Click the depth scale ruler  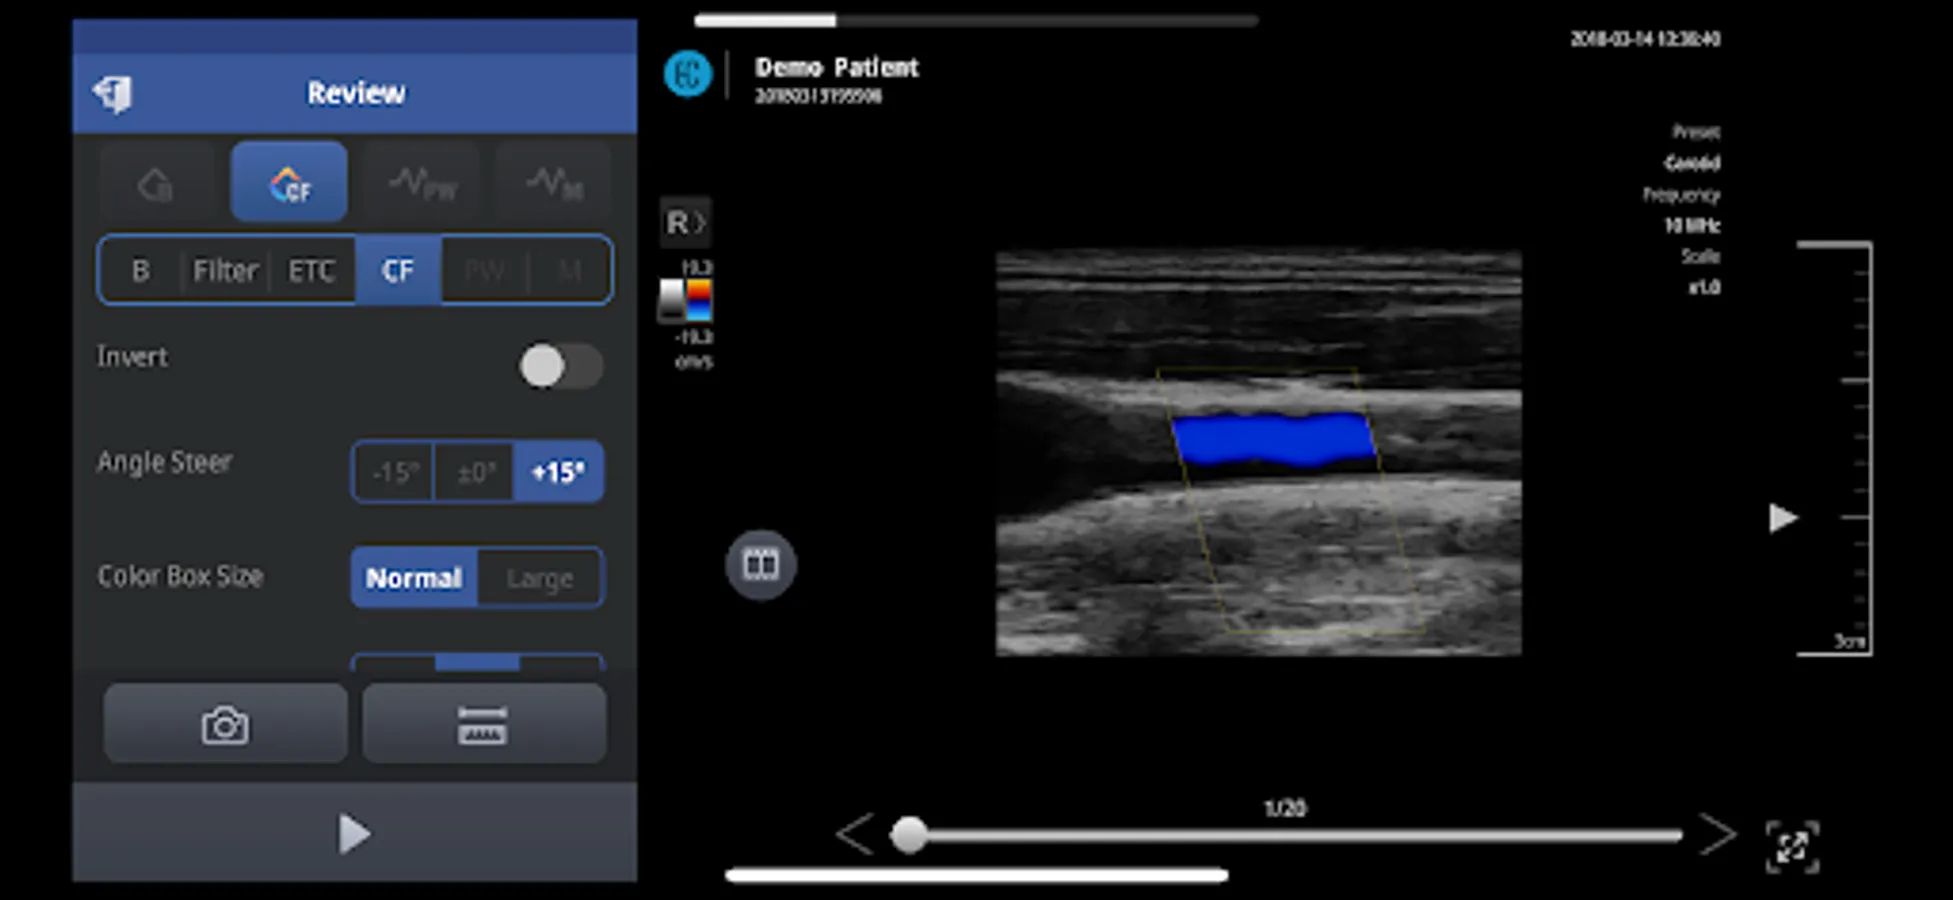[x=1835, y=448]
